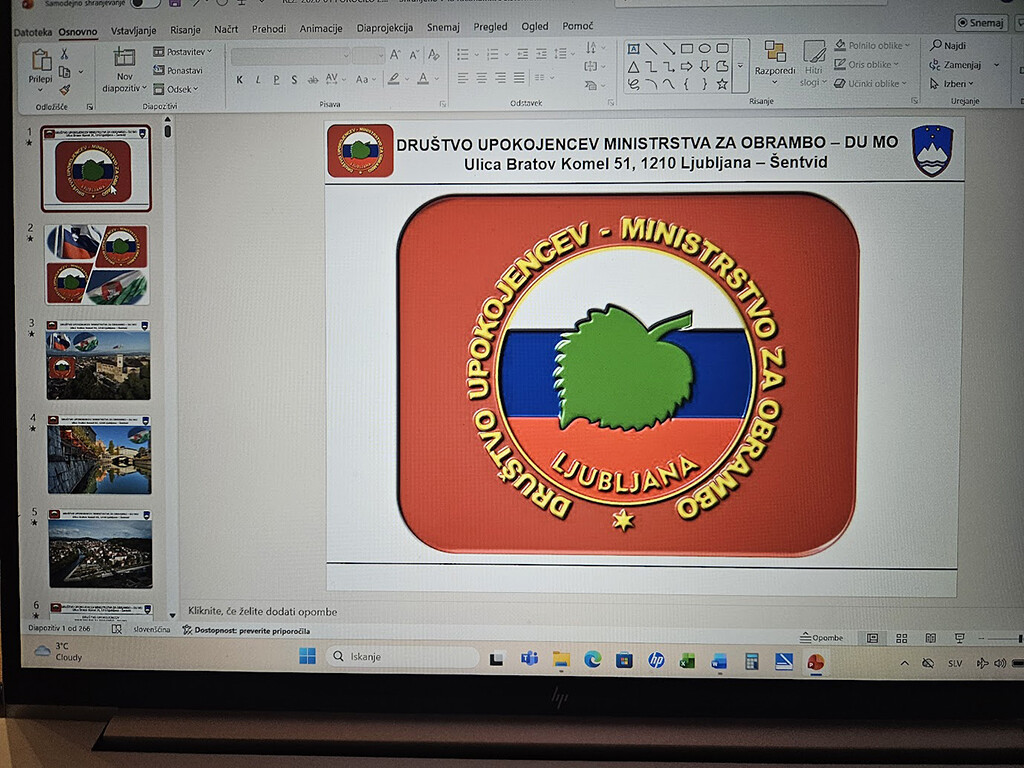Toggle Opombe notes pane in status bar

pyautogui.click(x=821, y=638)
